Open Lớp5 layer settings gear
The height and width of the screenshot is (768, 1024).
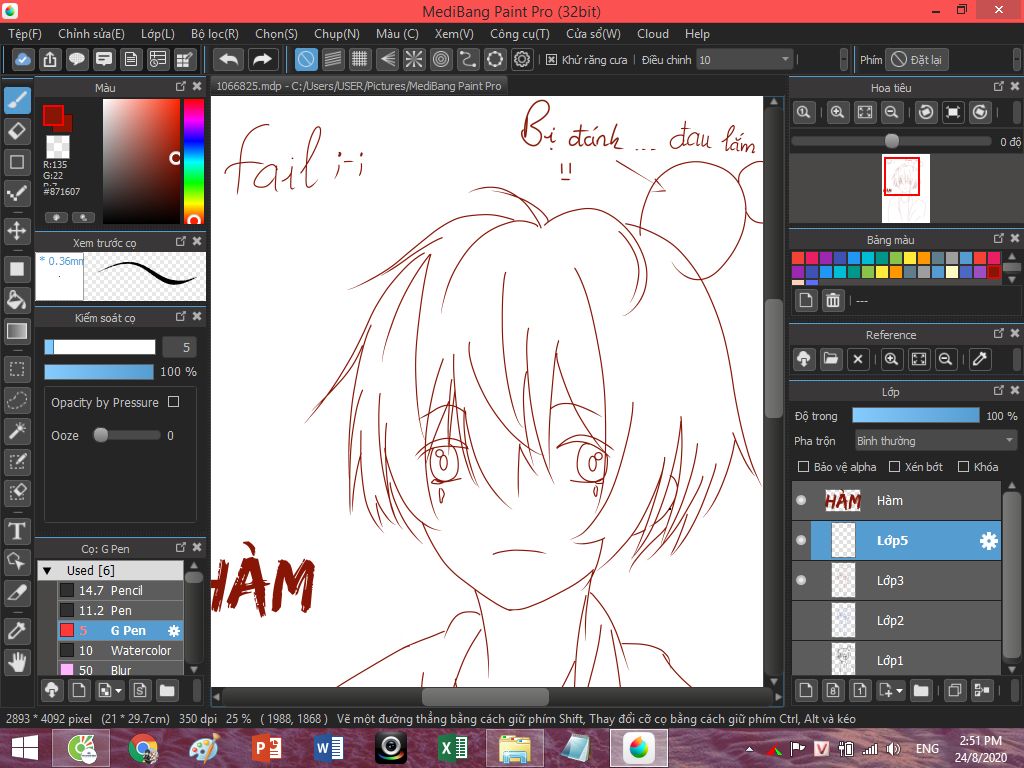989,541
